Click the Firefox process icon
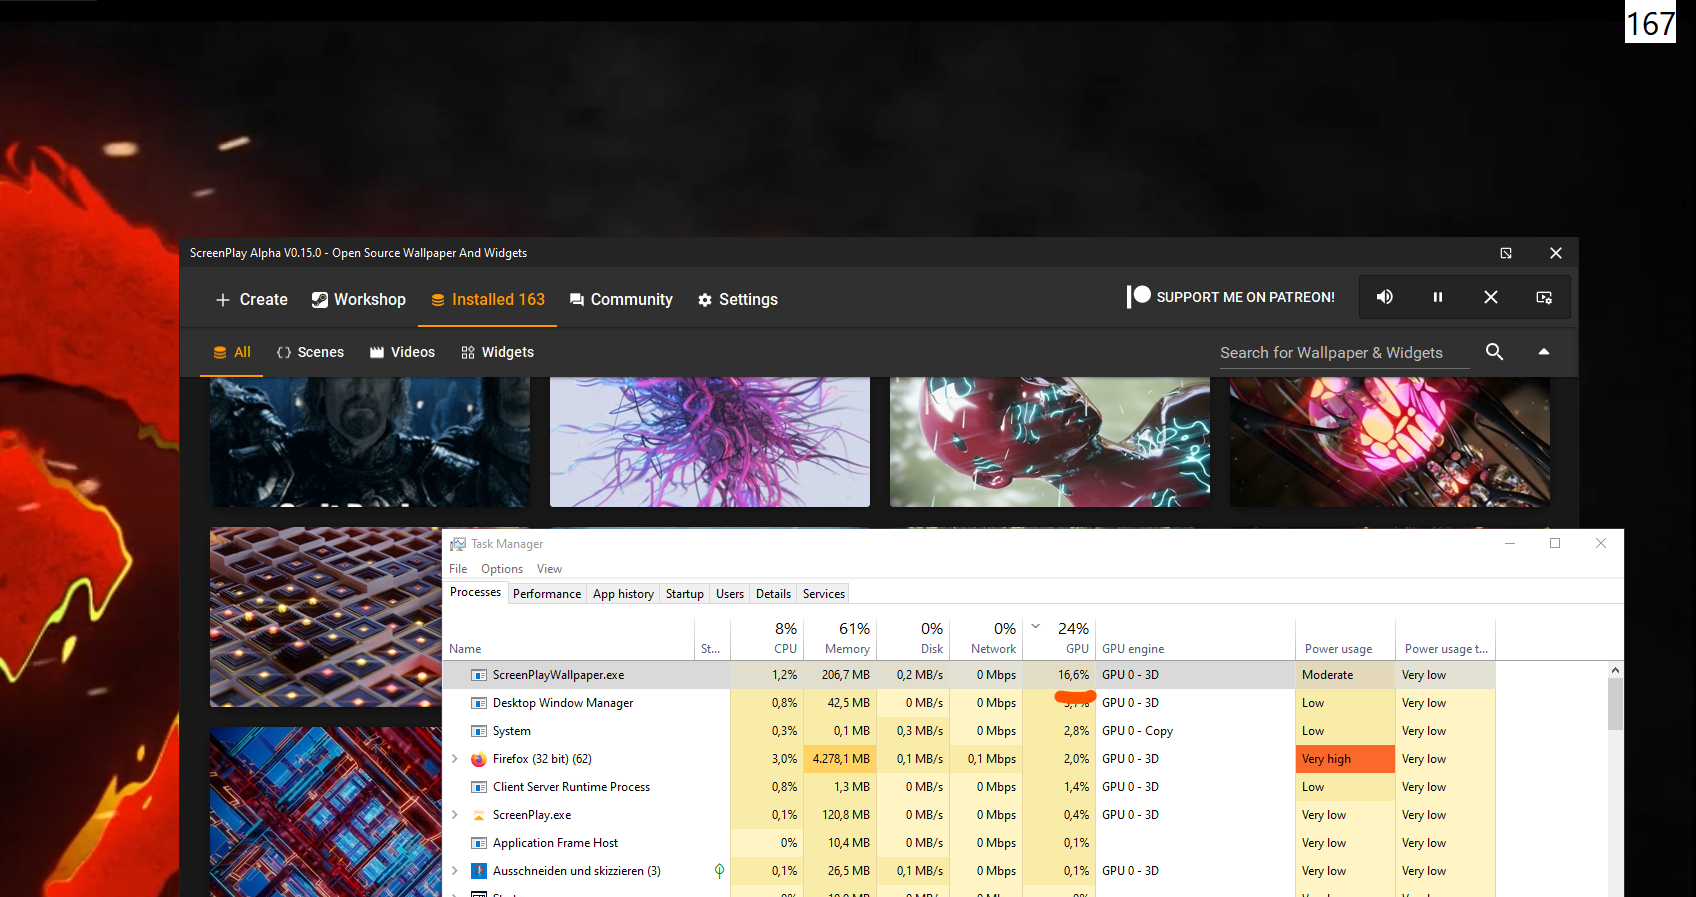 [x=479, y=759]
